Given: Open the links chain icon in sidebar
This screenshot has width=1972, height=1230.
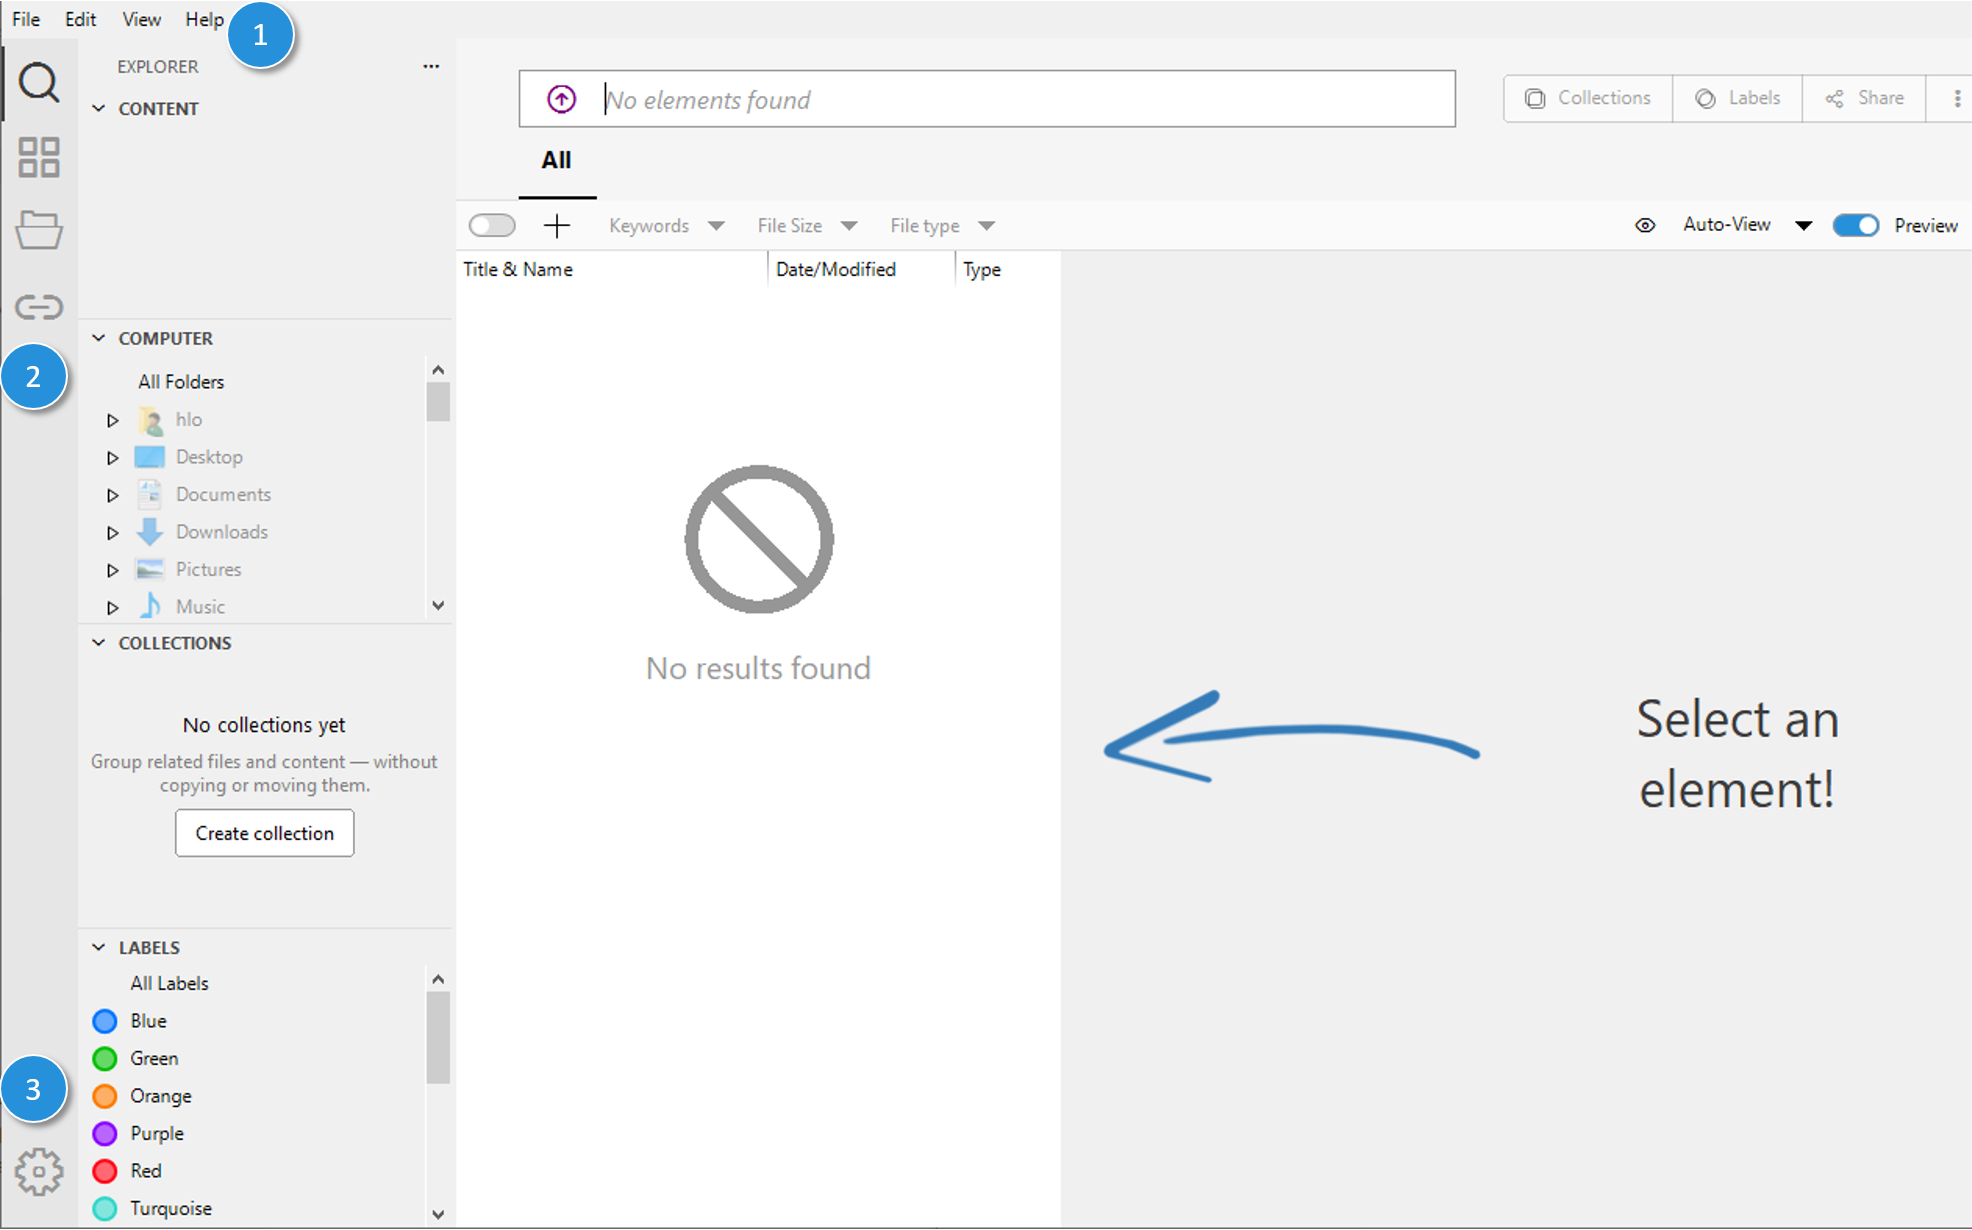Looking at the screenshot, I should [39, 306].
